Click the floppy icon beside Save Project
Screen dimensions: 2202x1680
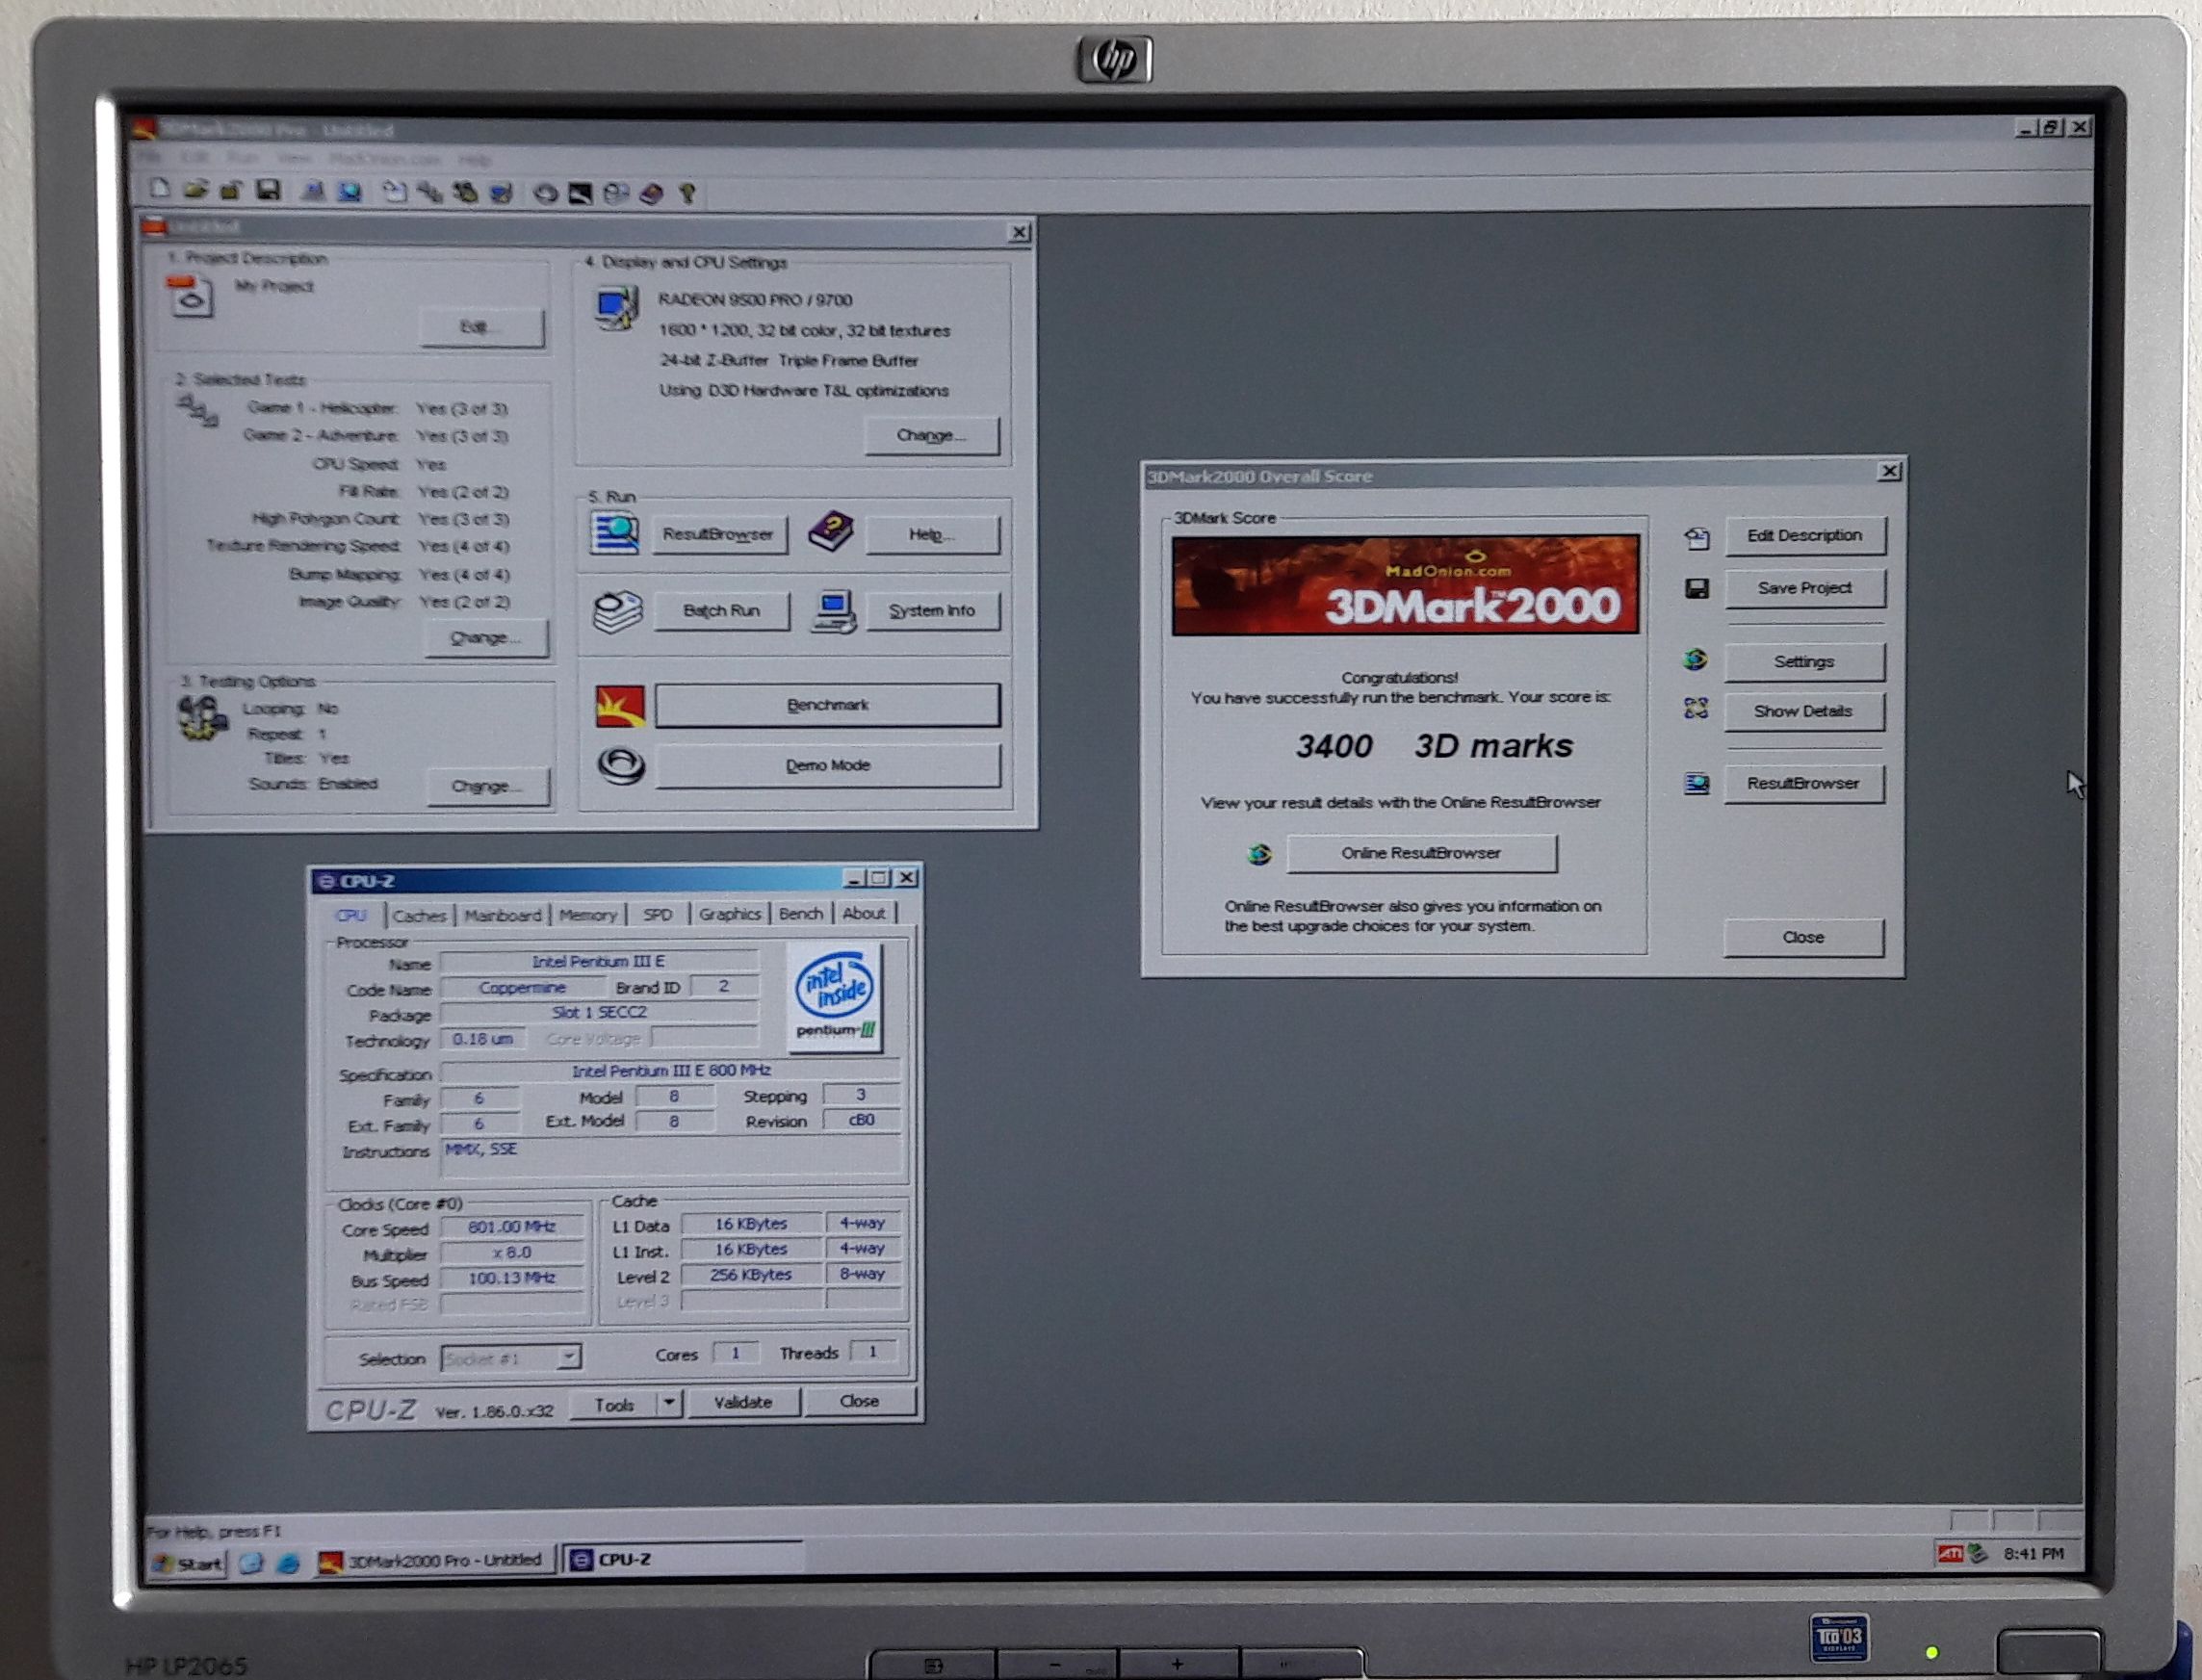(x=1697, y=589)
